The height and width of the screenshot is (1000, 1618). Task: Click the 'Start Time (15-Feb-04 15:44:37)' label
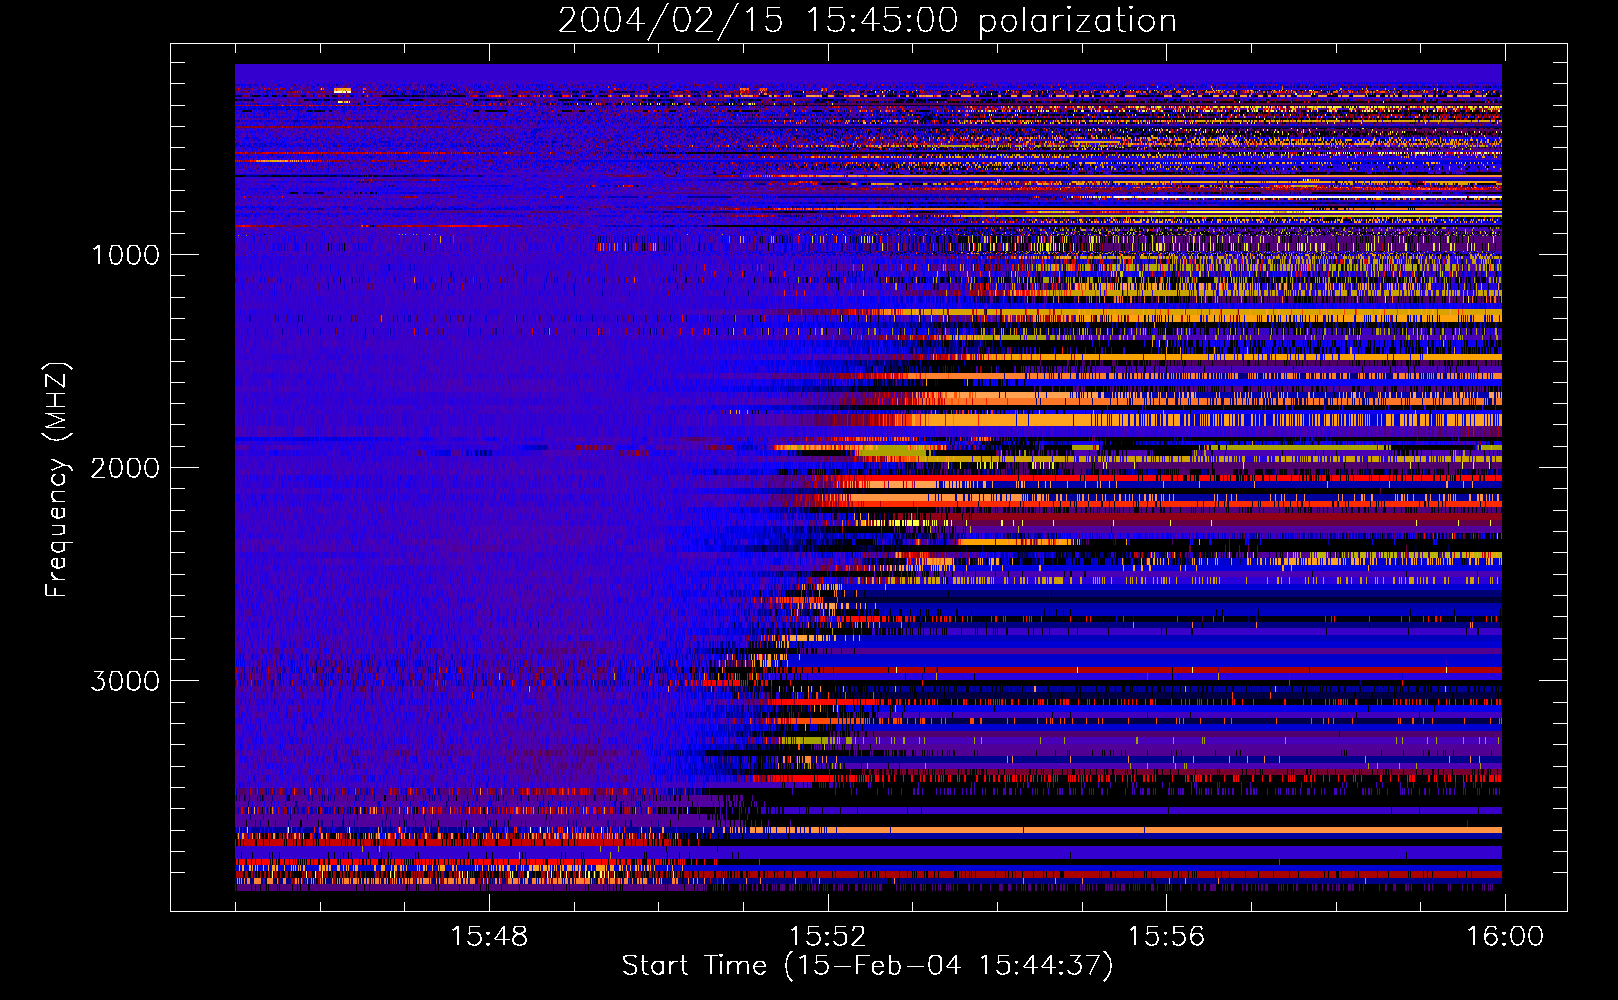[x=867, y=966]
